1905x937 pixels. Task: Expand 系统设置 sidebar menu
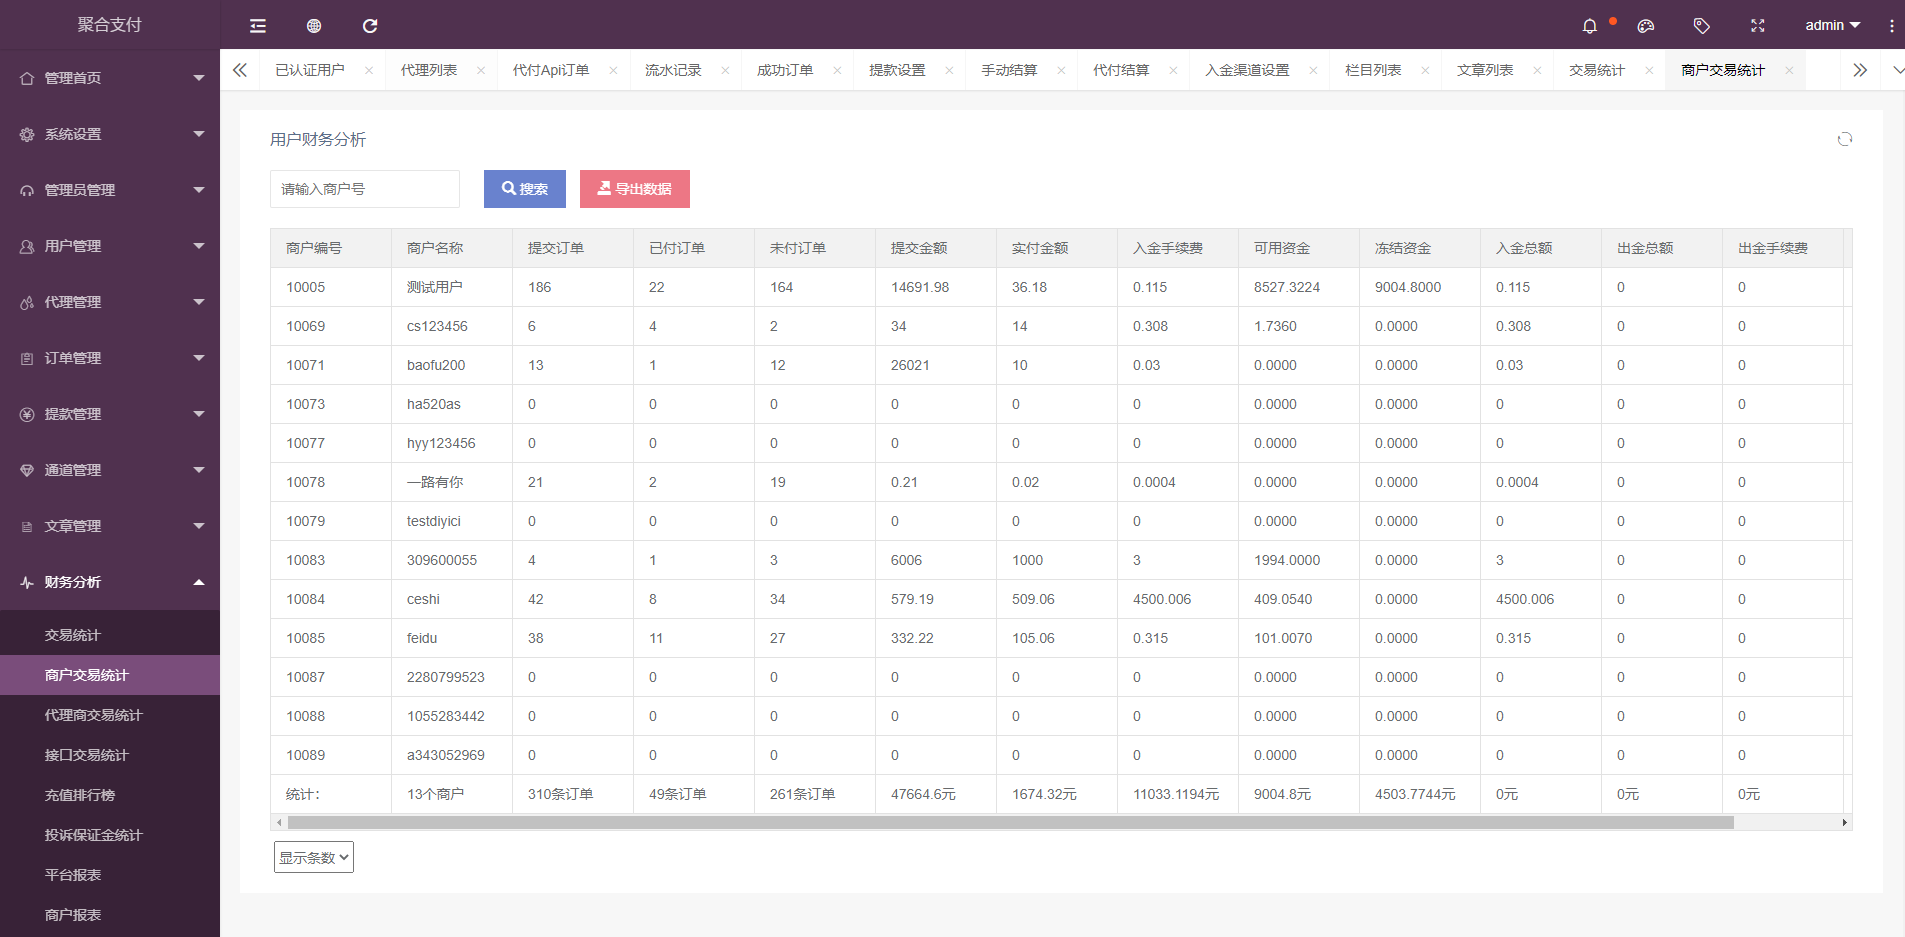[110, 134]
